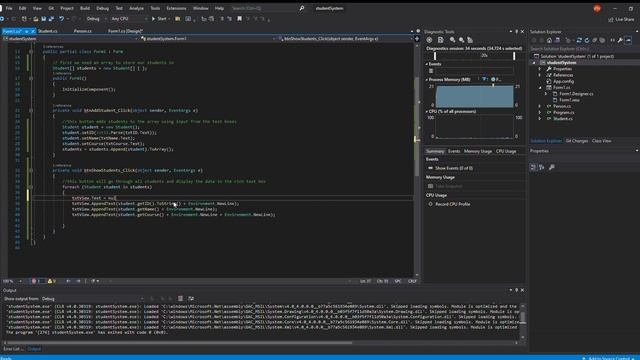Image resolution: width=640 pixels, height=360 pixels.
Task: Open the editor zoom percentage dropdown
Action: pyautogui.click(x=12, y=281)
